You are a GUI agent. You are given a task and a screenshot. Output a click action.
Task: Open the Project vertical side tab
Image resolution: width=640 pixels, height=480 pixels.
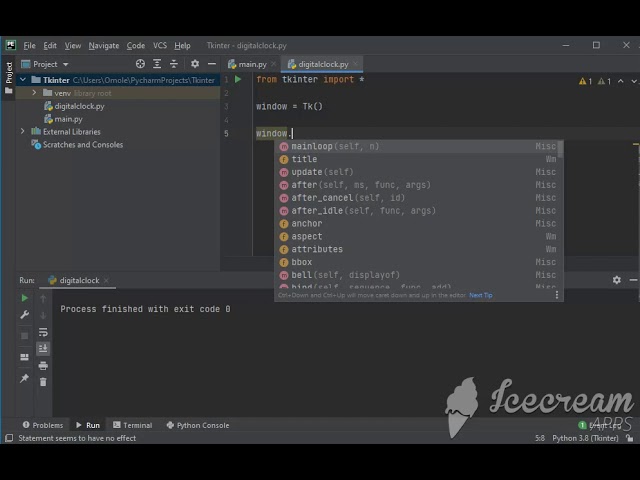pyautogui.click(x=9, y=78)
